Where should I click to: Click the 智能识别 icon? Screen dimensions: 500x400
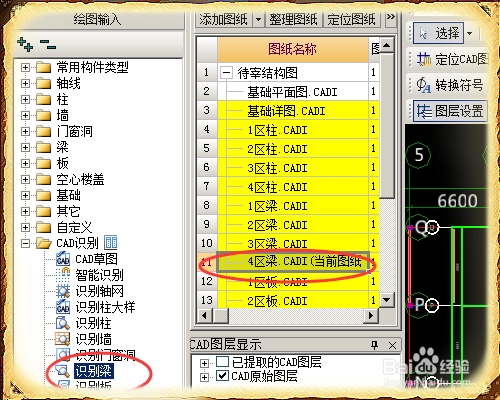click(63, 275)
